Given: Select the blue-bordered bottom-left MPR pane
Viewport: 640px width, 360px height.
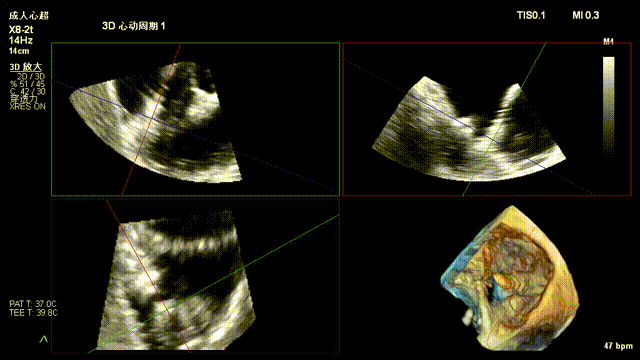Looking at the screenshot, I should (x=196, y=276).
